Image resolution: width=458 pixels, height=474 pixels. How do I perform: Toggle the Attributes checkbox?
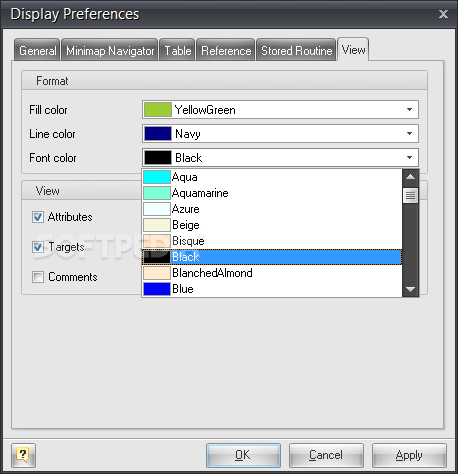(x=38, y=217)
